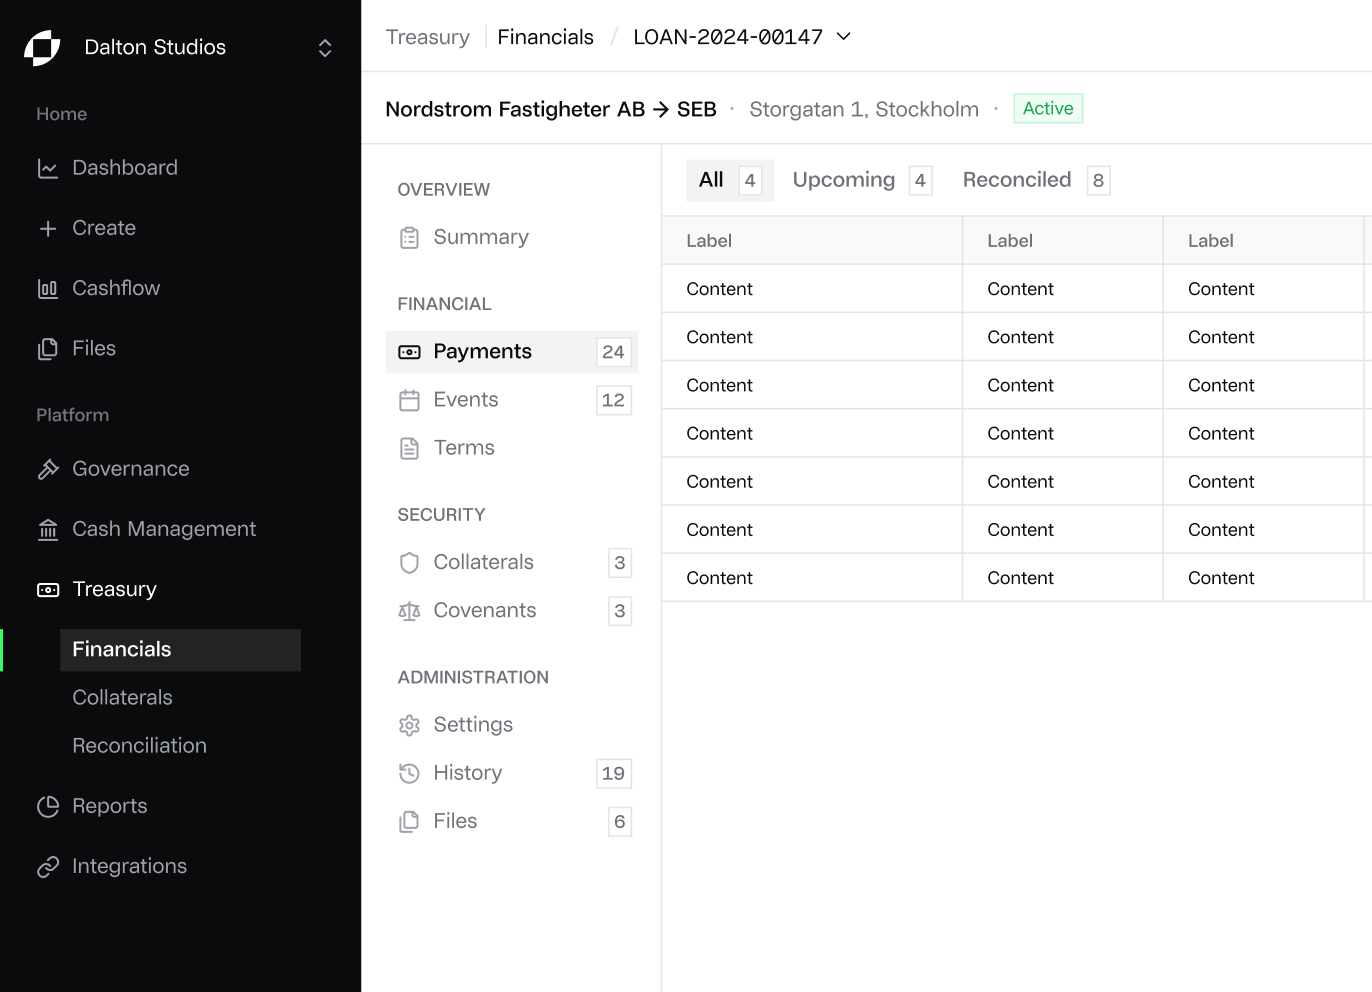Open Cash Management bank icon
1372x992 pixels.
[48, 529]
